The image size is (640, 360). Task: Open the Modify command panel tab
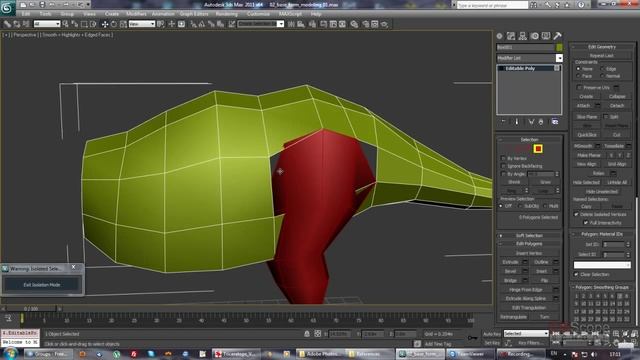click(511, 36)
